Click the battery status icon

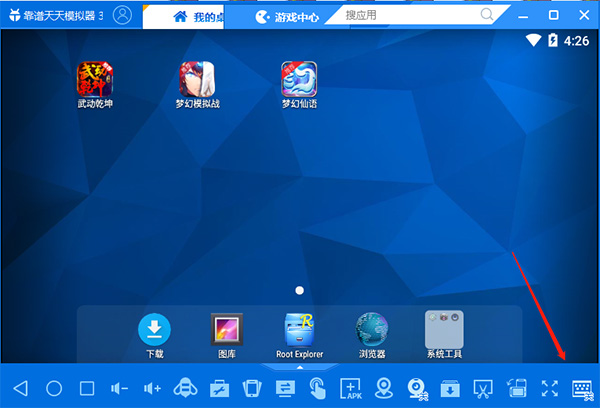553,40
